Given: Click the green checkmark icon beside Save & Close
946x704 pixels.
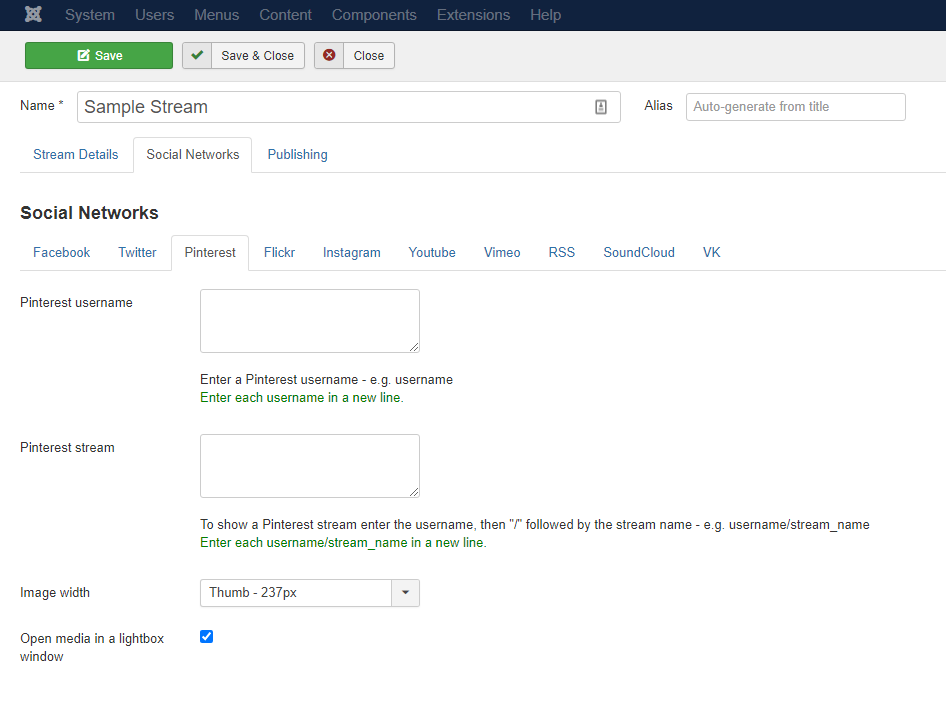Looking at the screenshot, I should [x=197, y=55].
